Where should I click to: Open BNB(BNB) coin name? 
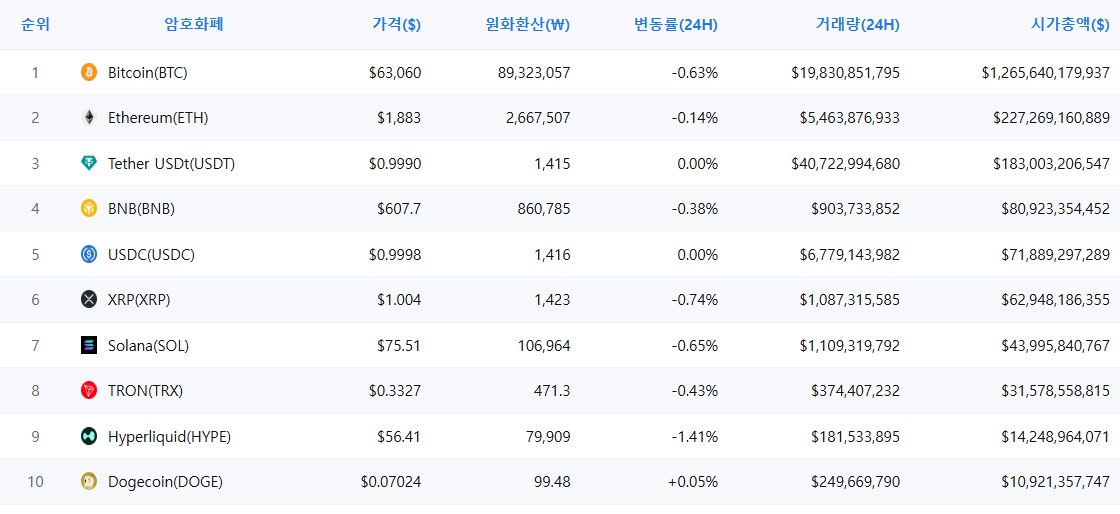pos(141,209)
